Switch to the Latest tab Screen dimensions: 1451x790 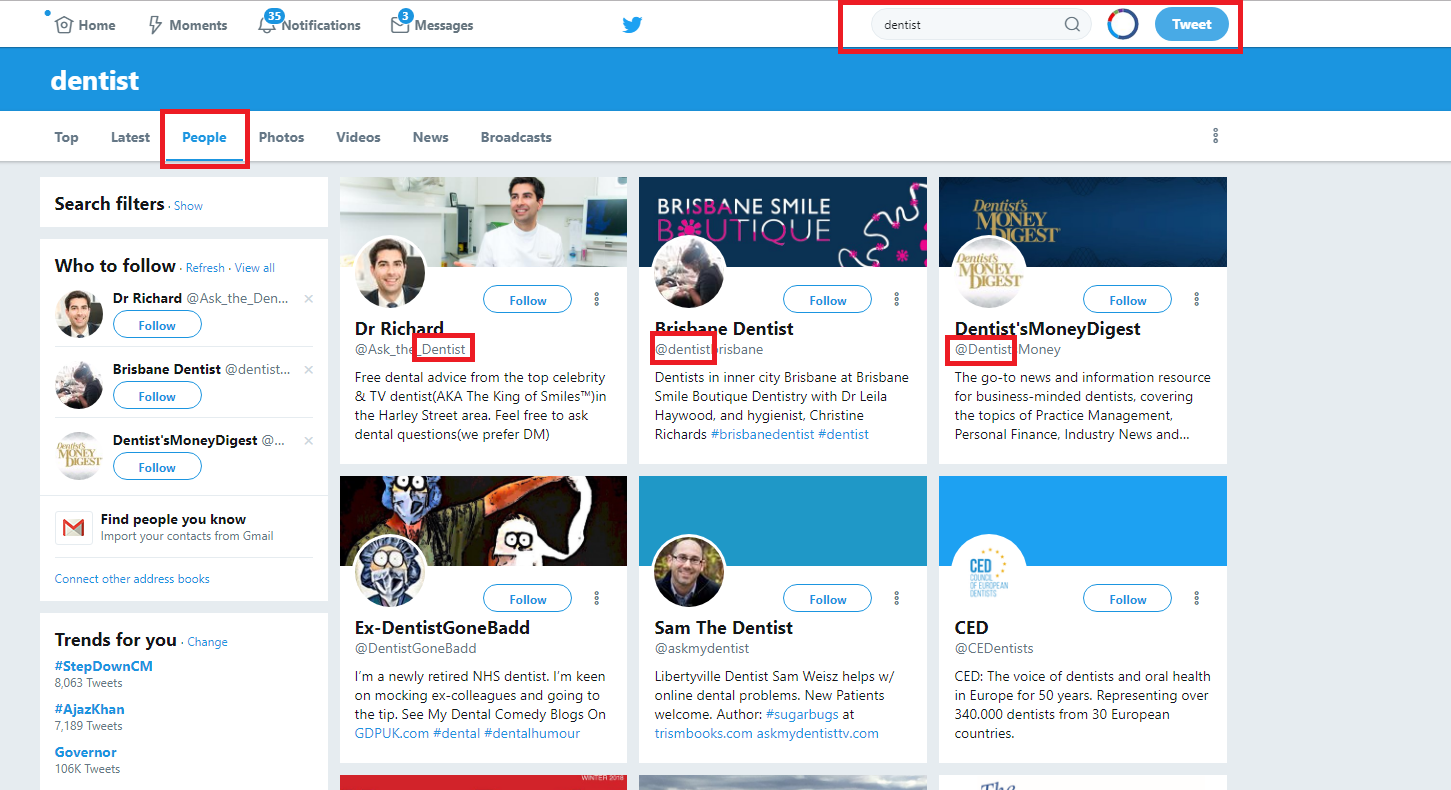[x=130, y=137]
